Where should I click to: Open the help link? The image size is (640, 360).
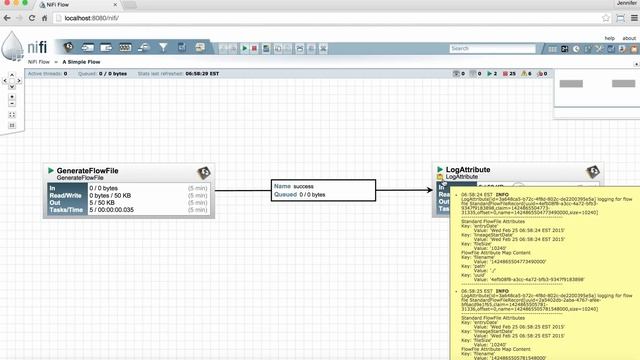tap(609, 38)
